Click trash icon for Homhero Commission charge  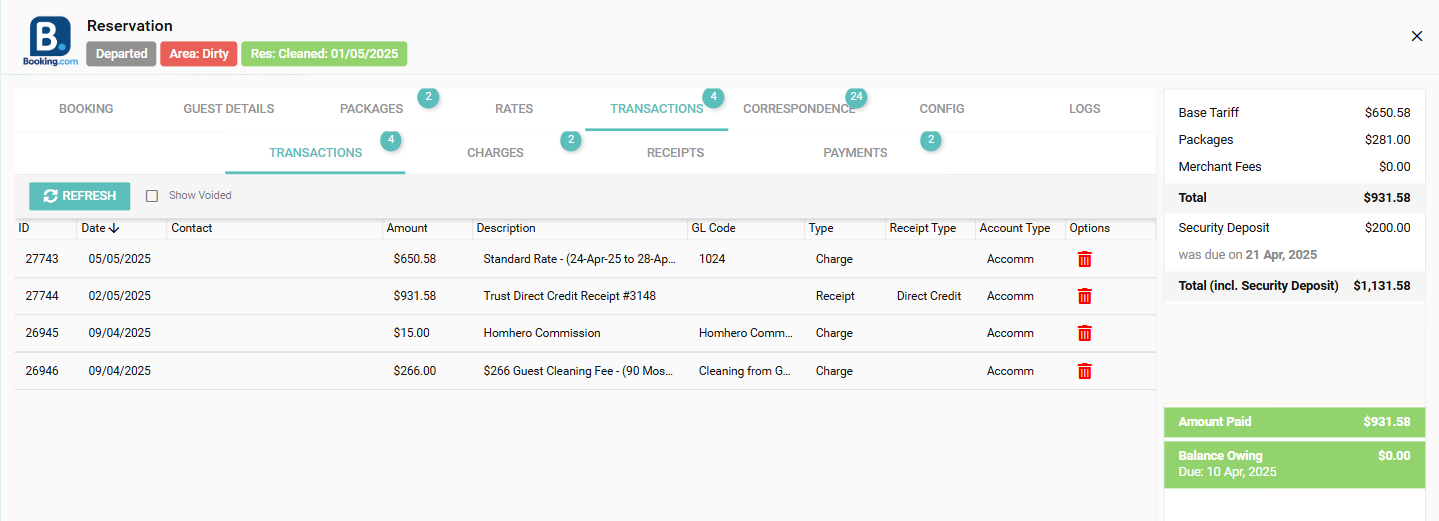pyautogui.click(x=1084, y=333)
